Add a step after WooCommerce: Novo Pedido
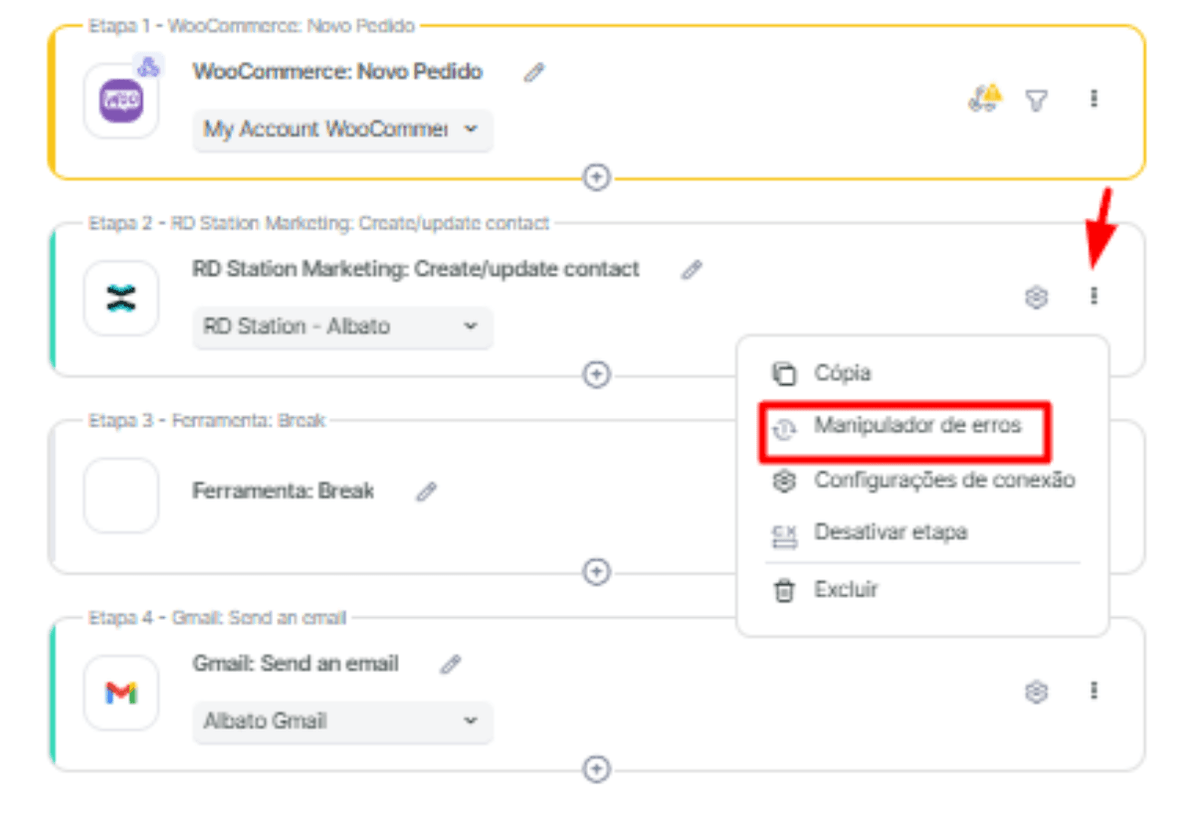The width and height of the screenshot is (1200, 832). (x=597, y=177)
